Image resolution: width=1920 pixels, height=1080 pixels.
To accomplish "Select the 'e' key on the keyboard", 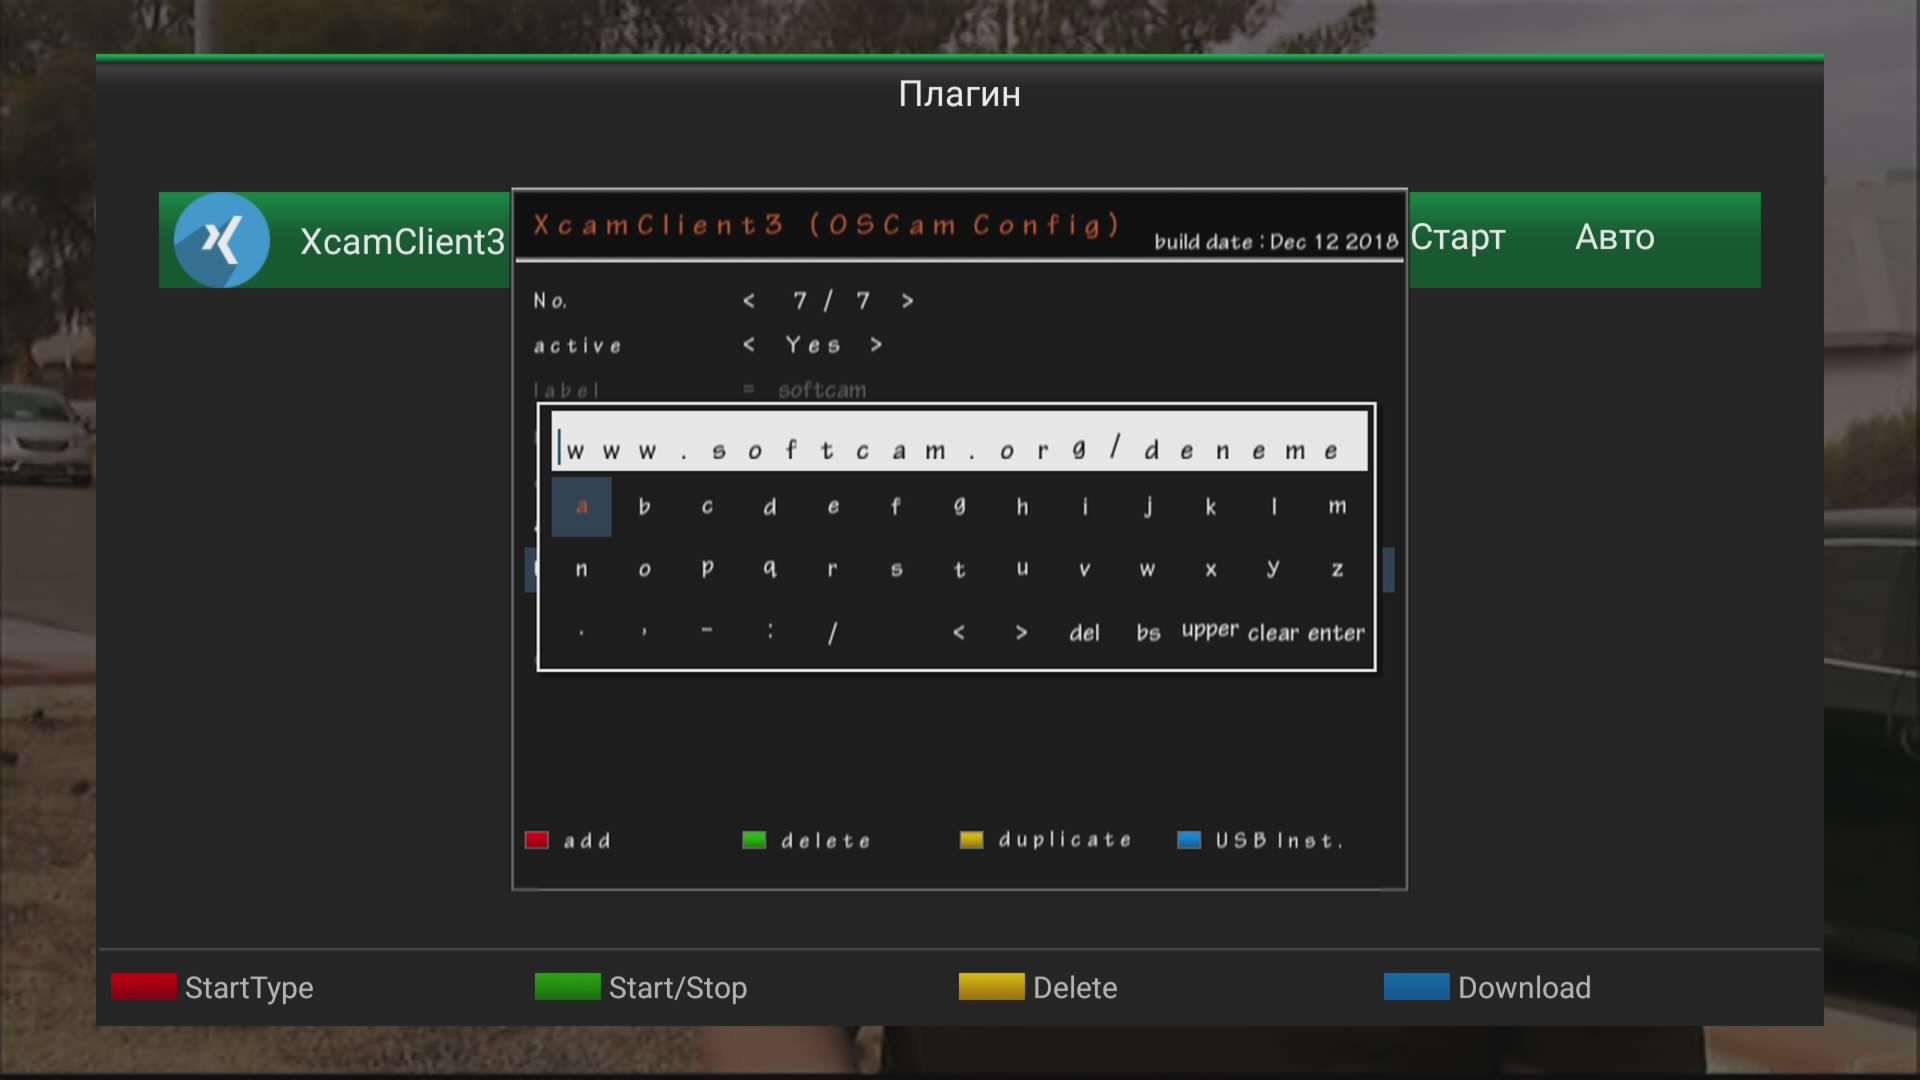I will 833,506.
